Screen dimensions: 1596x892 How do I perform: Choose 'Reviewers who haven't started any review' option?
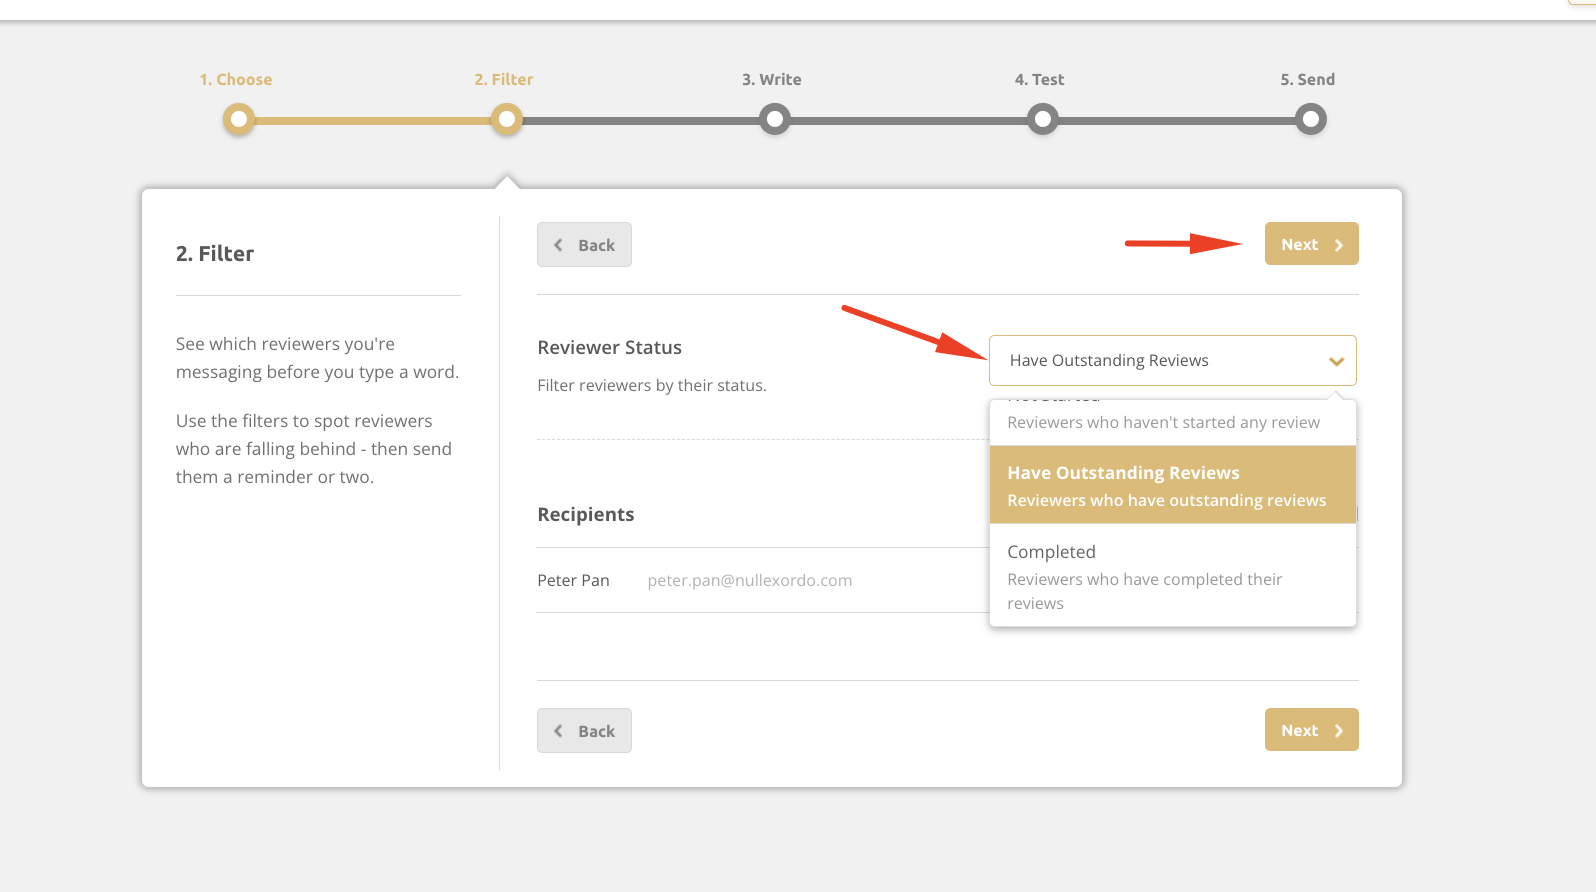pos(1172,421)
